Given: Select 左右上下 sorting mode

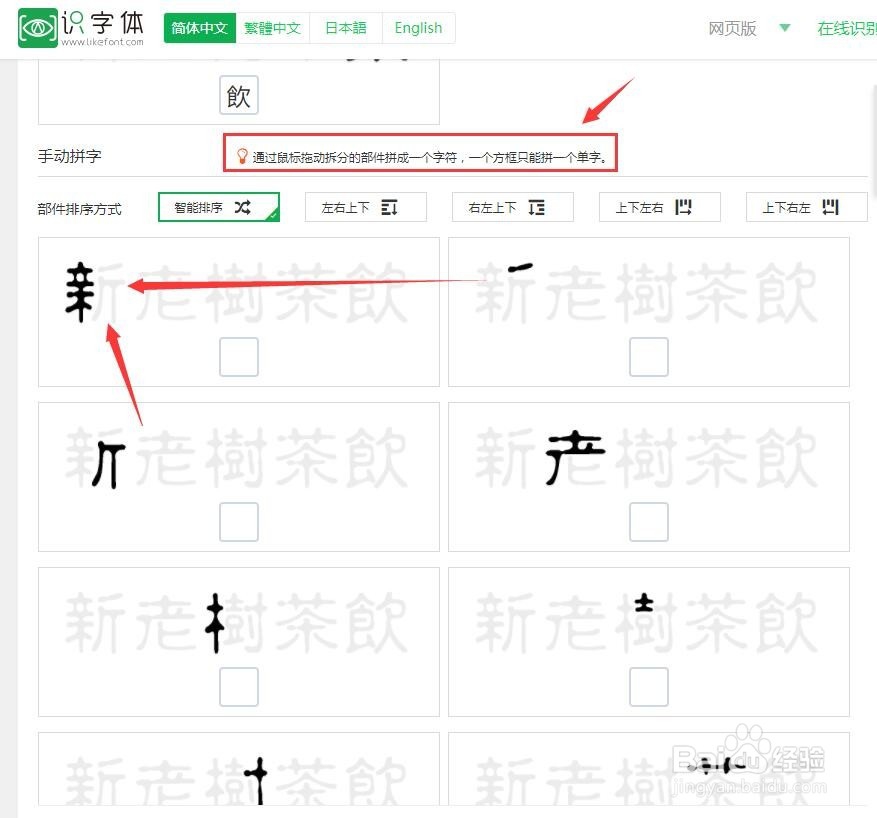Looking at the screenshot, I should pos(366,207).
